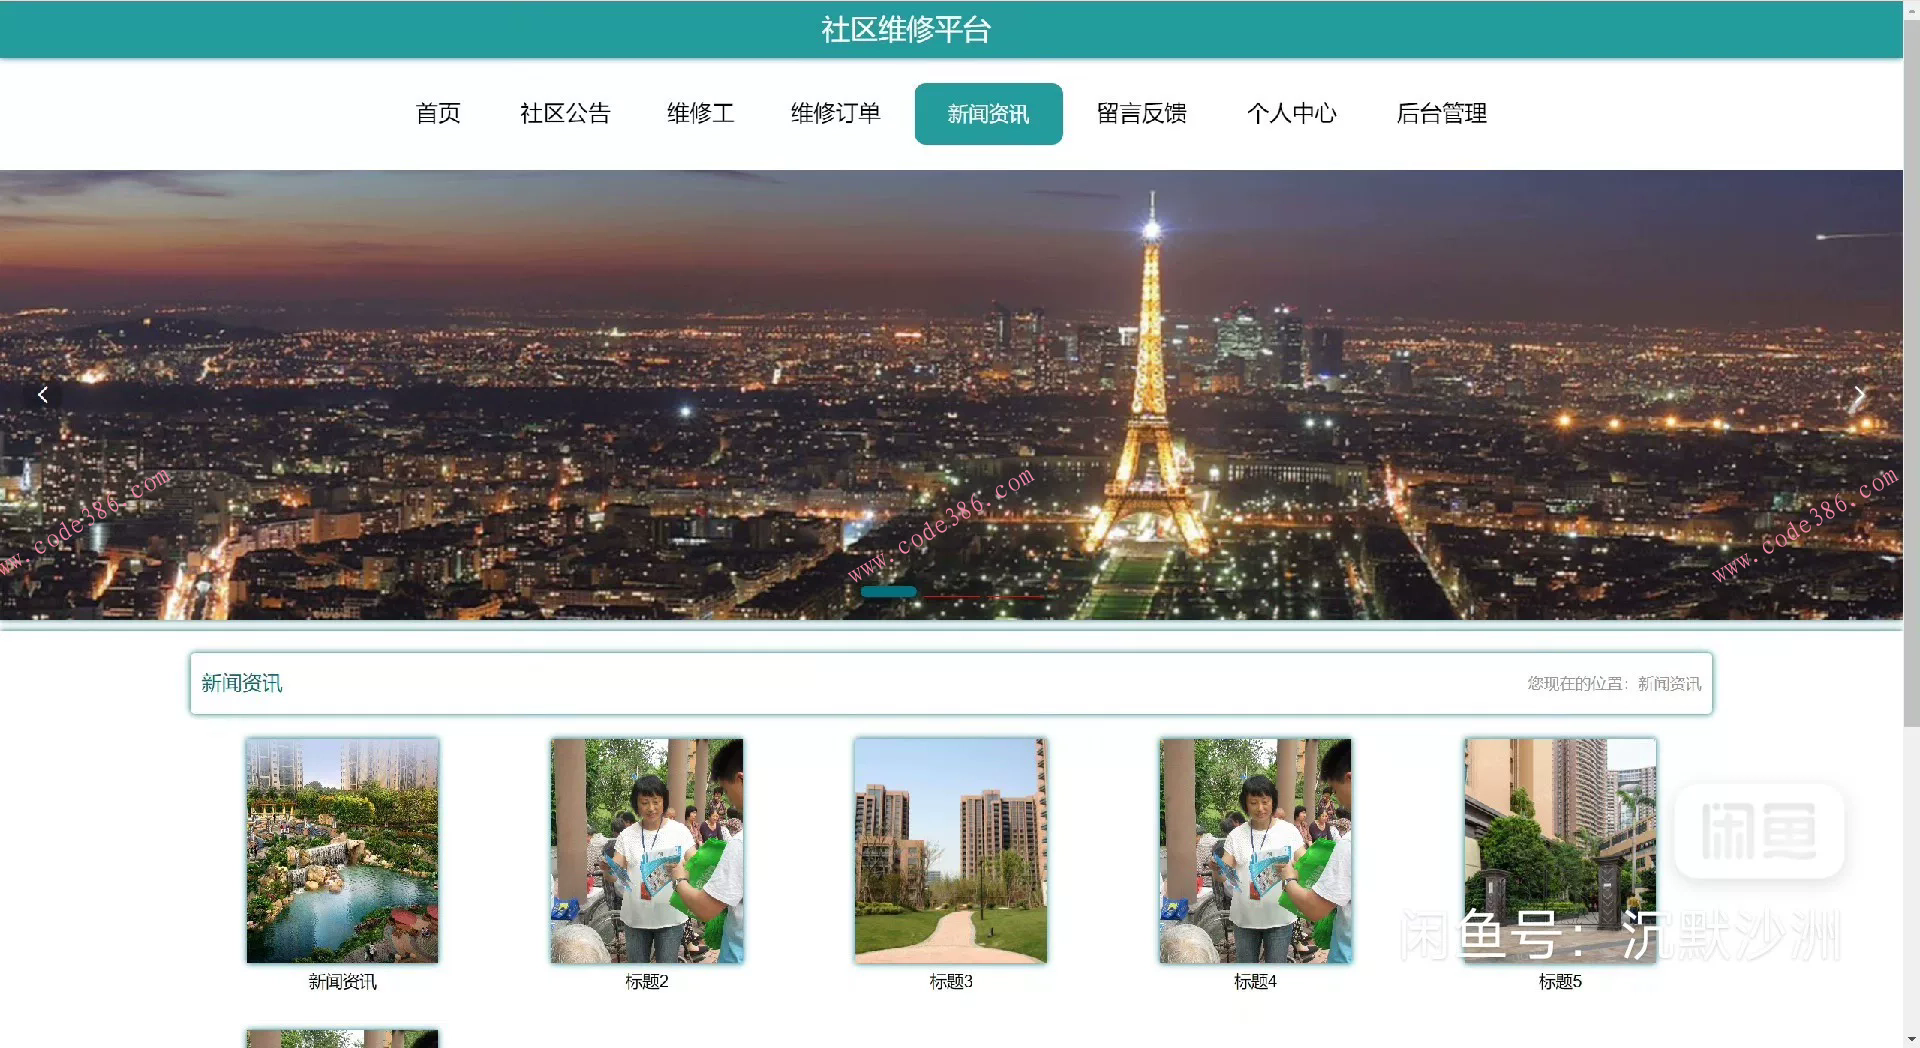Advance to the next carousel banner slide
Viewport: 1920px width, 1048px height.
(1858, 395)
